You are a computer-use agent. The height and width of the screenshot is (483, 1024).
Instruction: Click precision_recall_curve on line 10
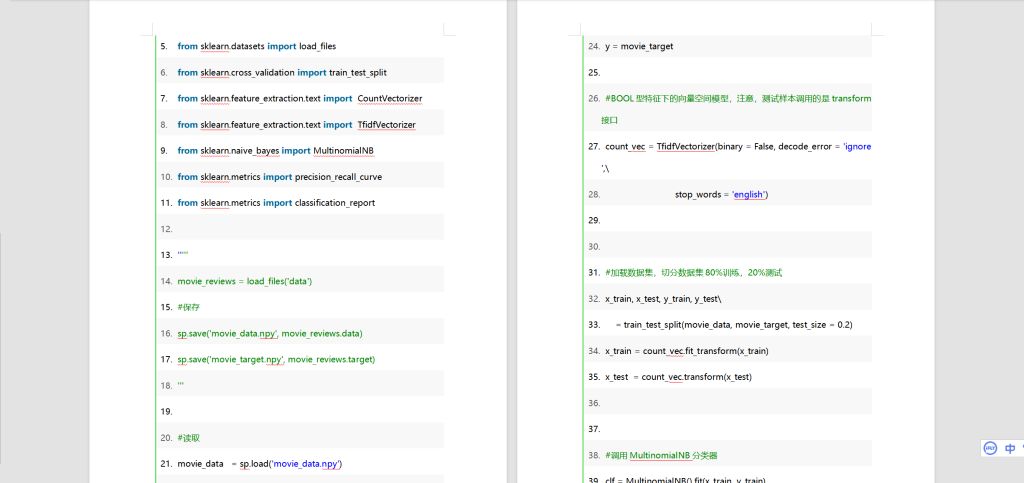tap(338, 176)
